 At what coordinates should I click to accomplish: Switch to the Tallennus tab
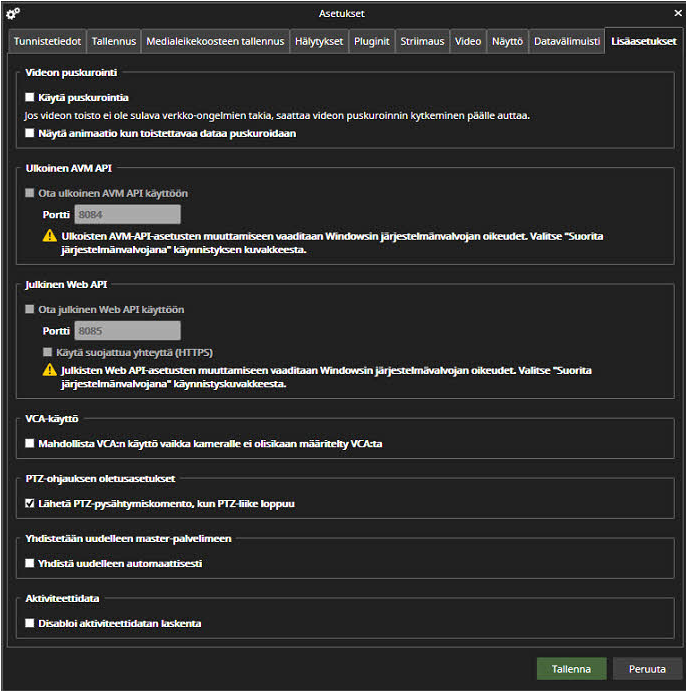click(114, 42)
